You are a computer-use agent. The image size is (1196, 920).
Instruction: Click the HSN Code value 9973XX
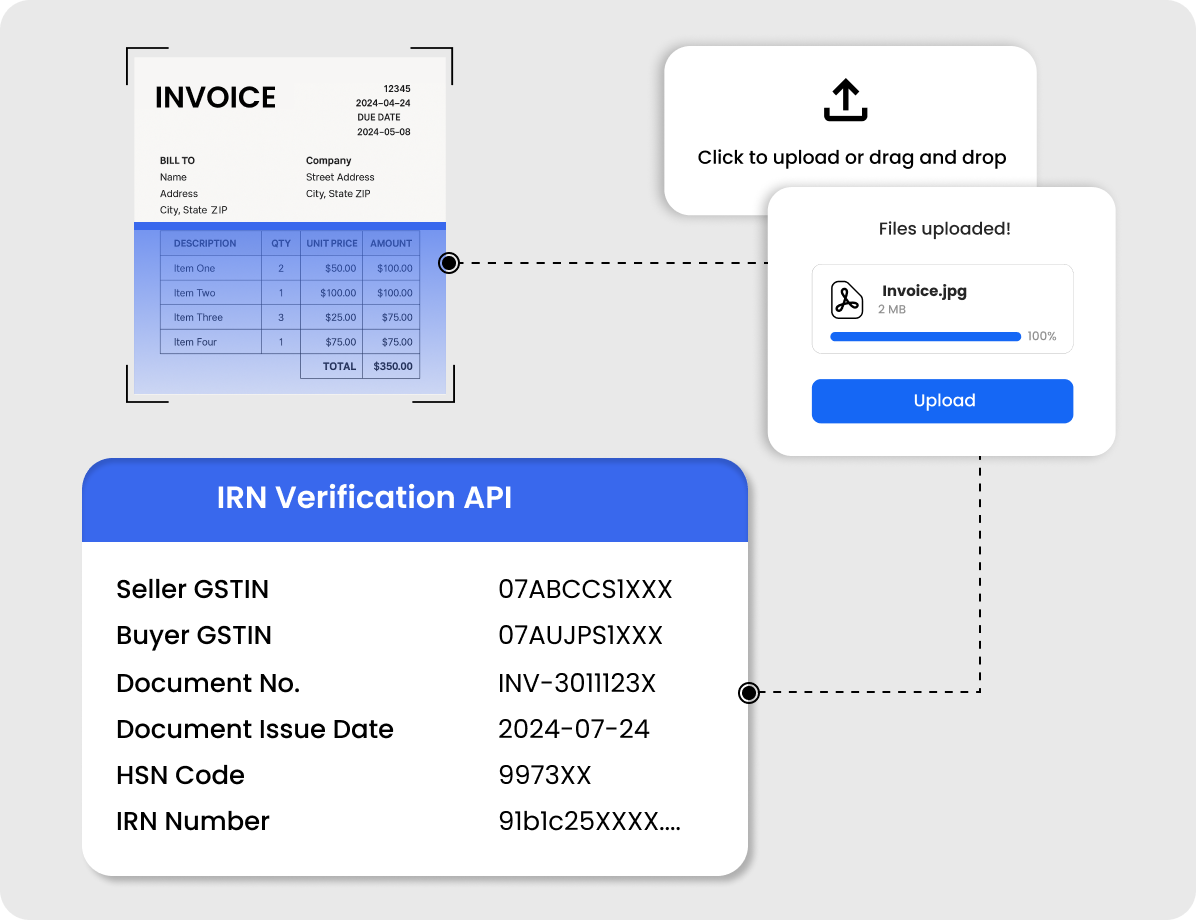pos(545,775)
